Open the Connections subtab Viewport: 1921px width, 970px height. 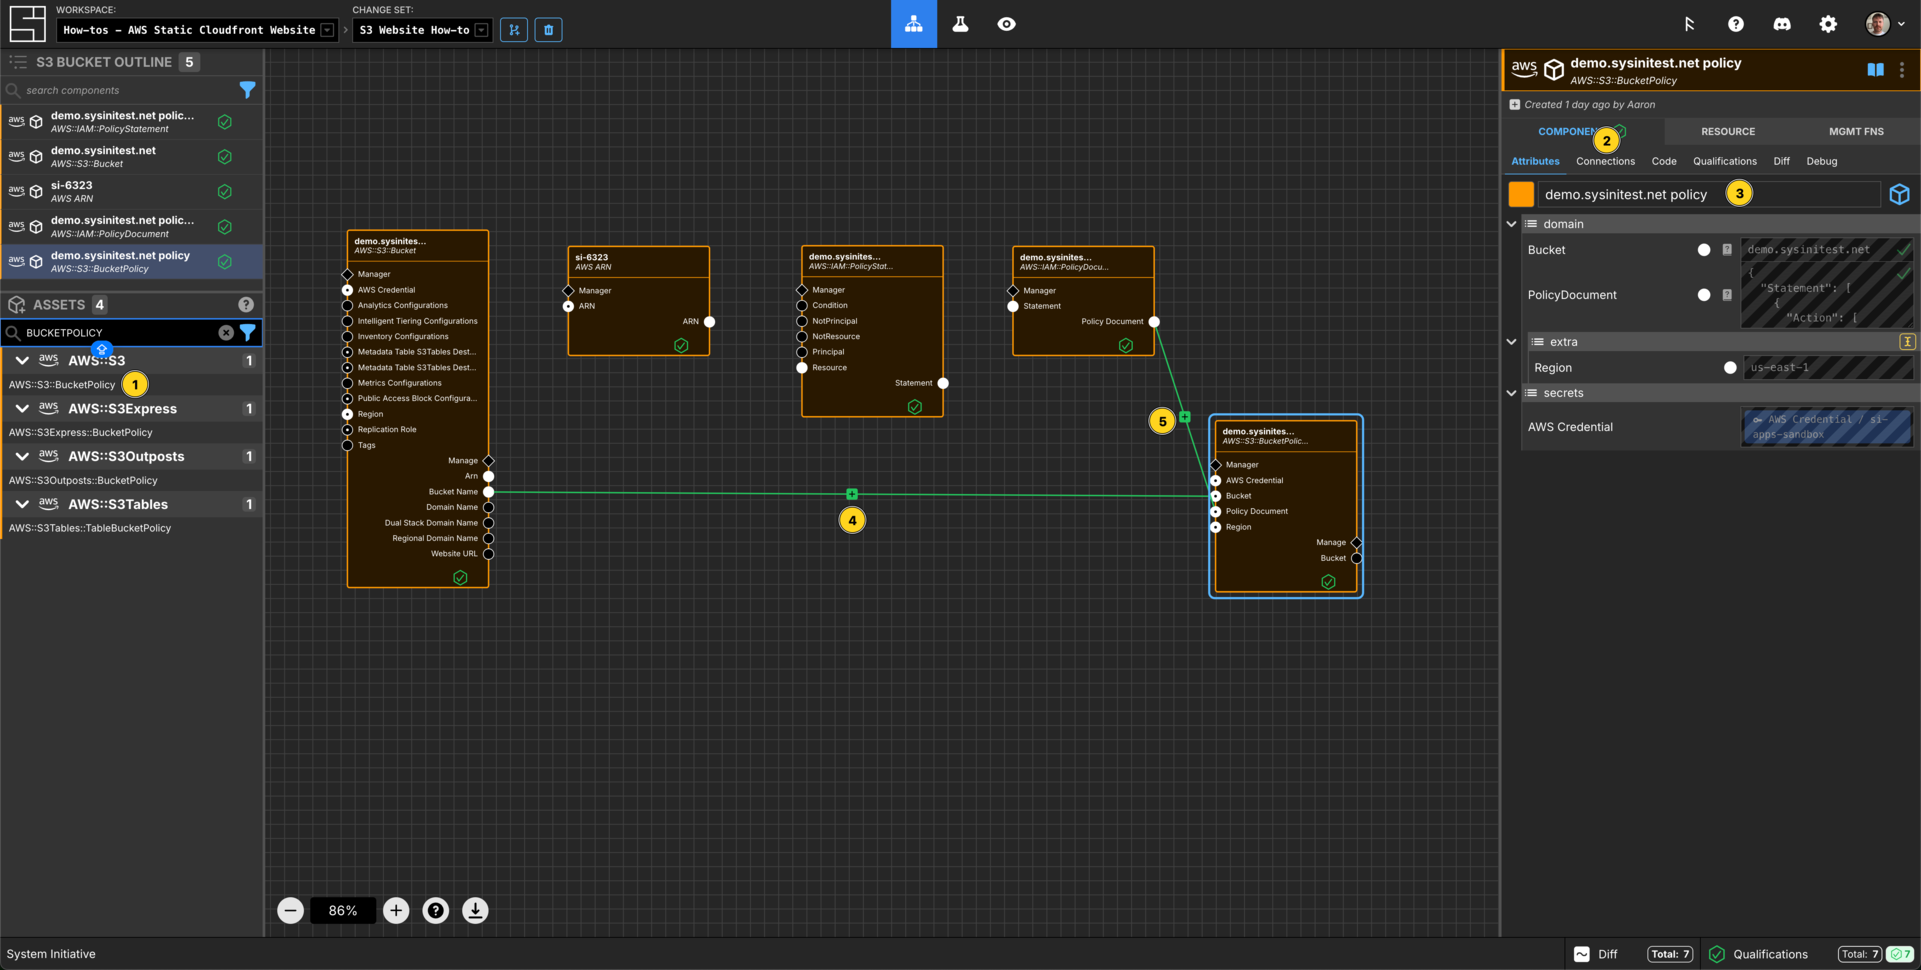[x=1605, y=161]
